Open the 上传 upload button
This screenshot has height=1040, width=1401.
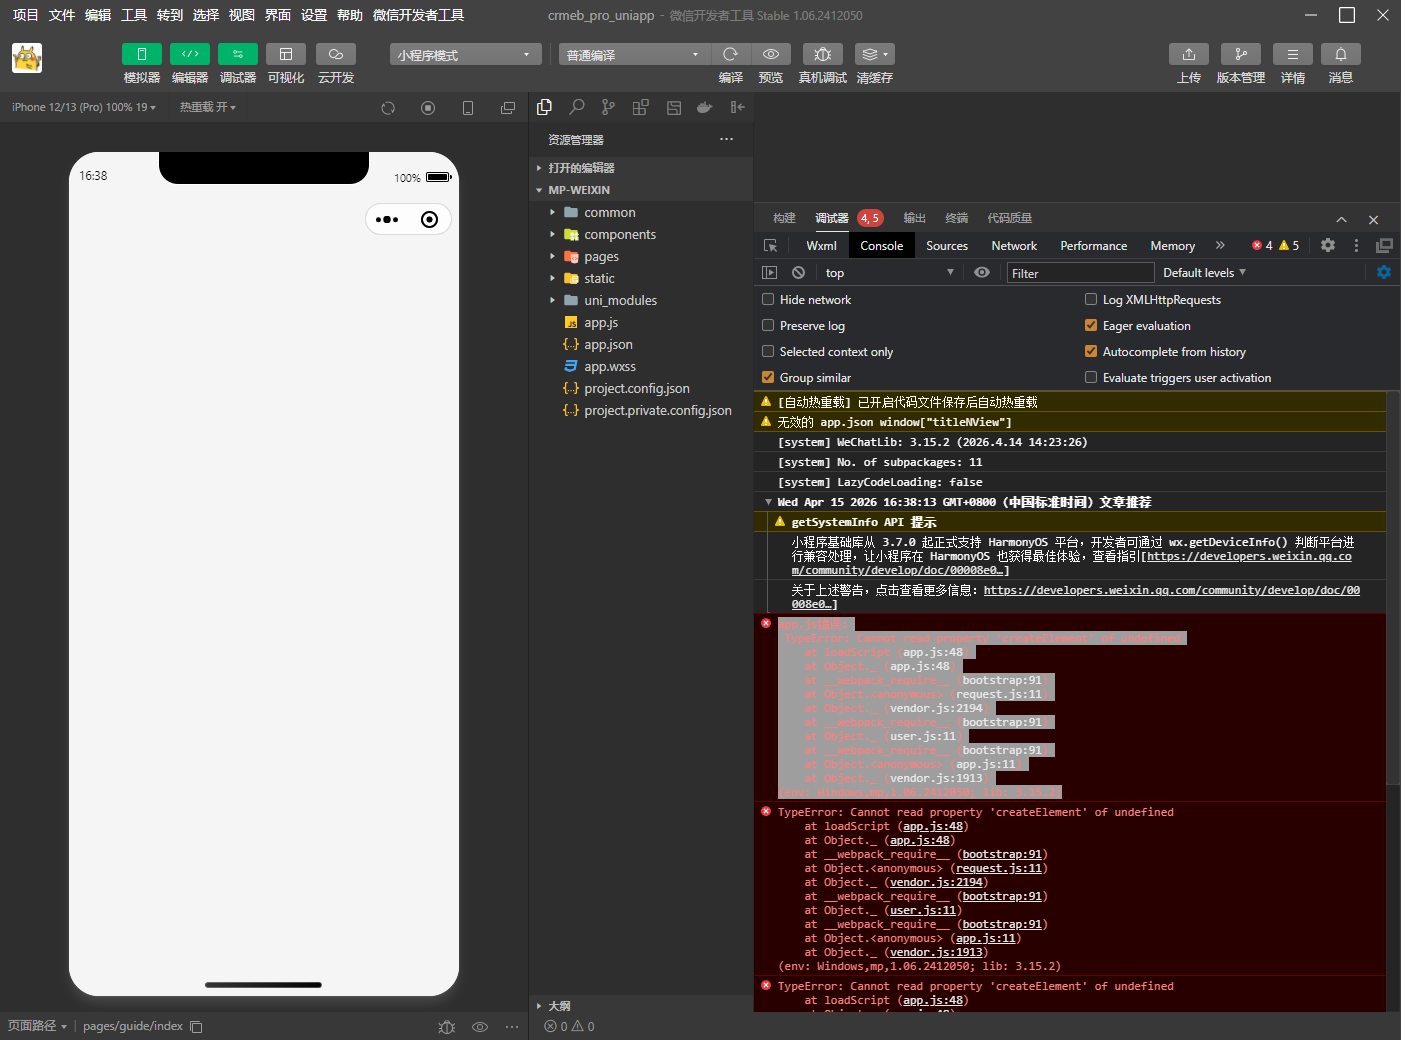pyautogui.click(x=1188, y=54)
